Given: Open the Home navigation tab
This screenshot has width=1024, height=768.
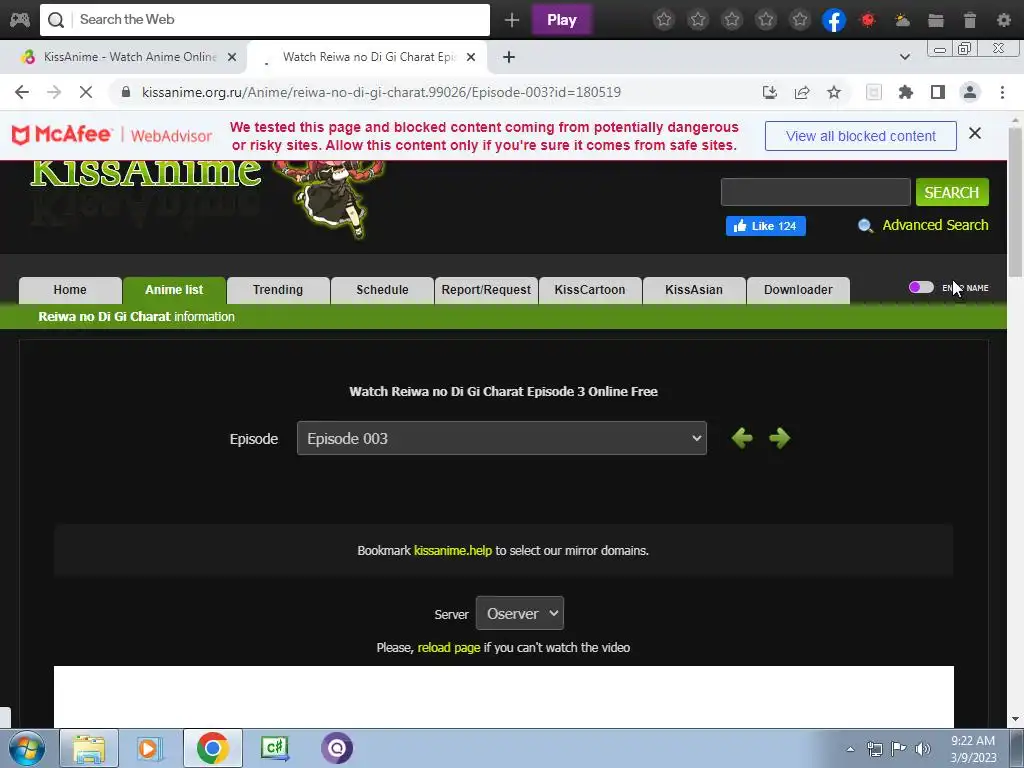Looking at the screenshot, I should [70, 290].
